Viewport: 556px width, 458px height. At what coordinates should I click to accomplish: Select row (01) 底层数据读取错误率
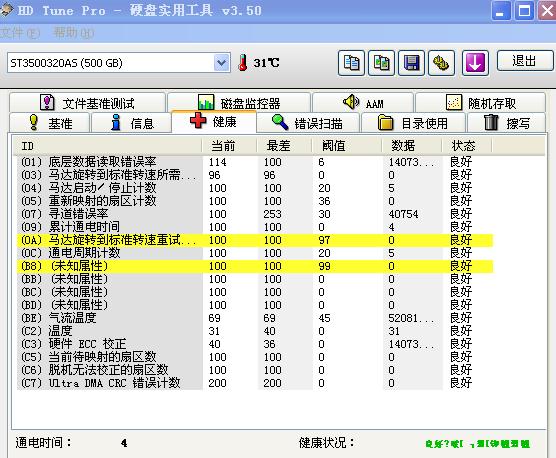(255, 162)
